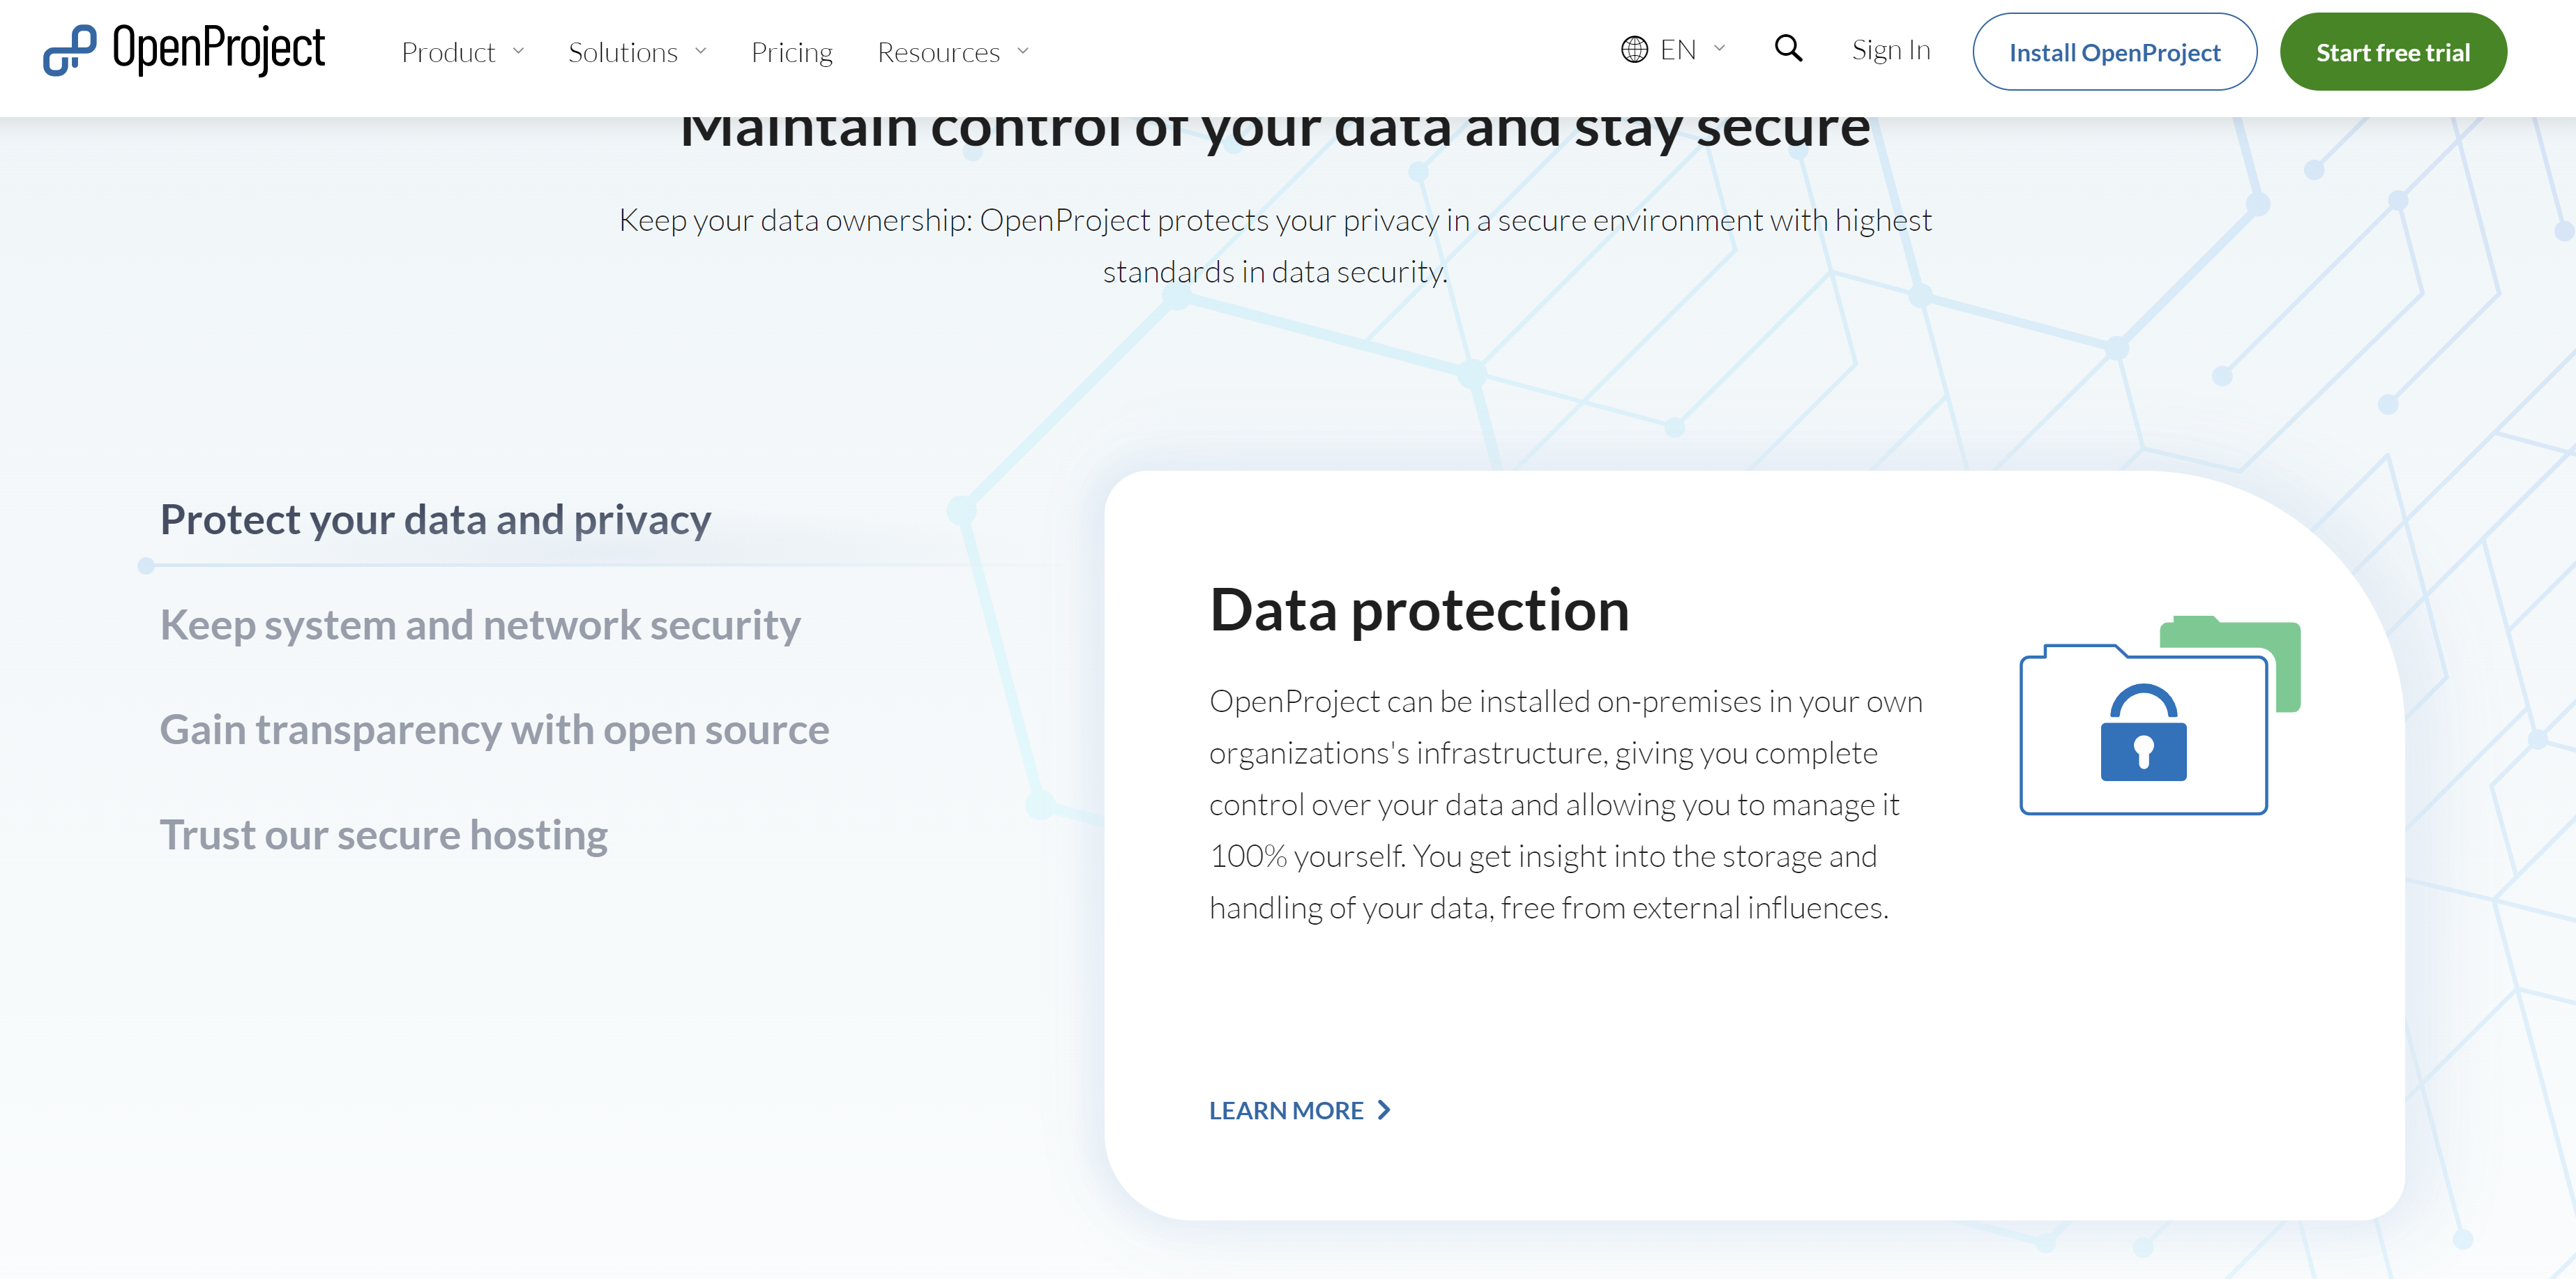Click the Sign In link
This screenshot has width=2576, height=1279.
(x=1890, y=50)
